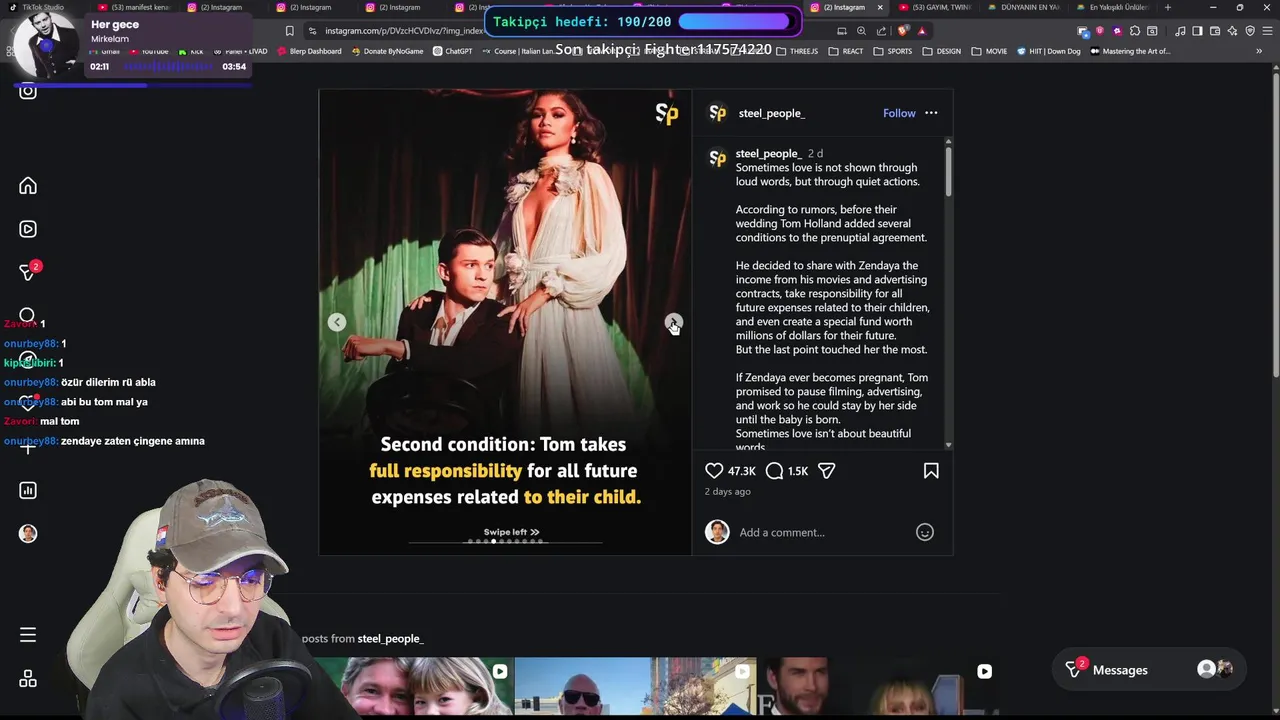Toggle Brave Shields lion icon

click(x=905, y=31)
